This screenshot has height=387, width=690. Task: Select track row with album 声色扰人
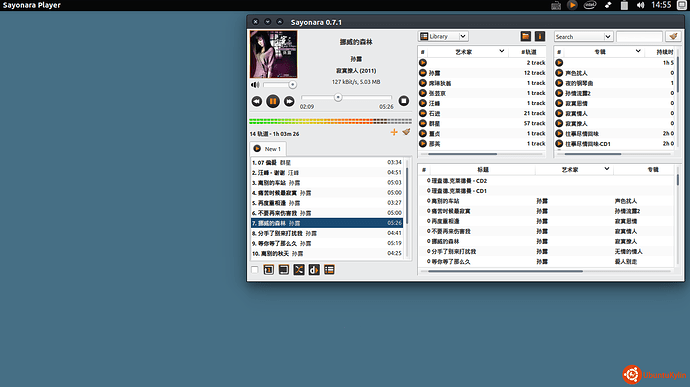coord(547,201)
